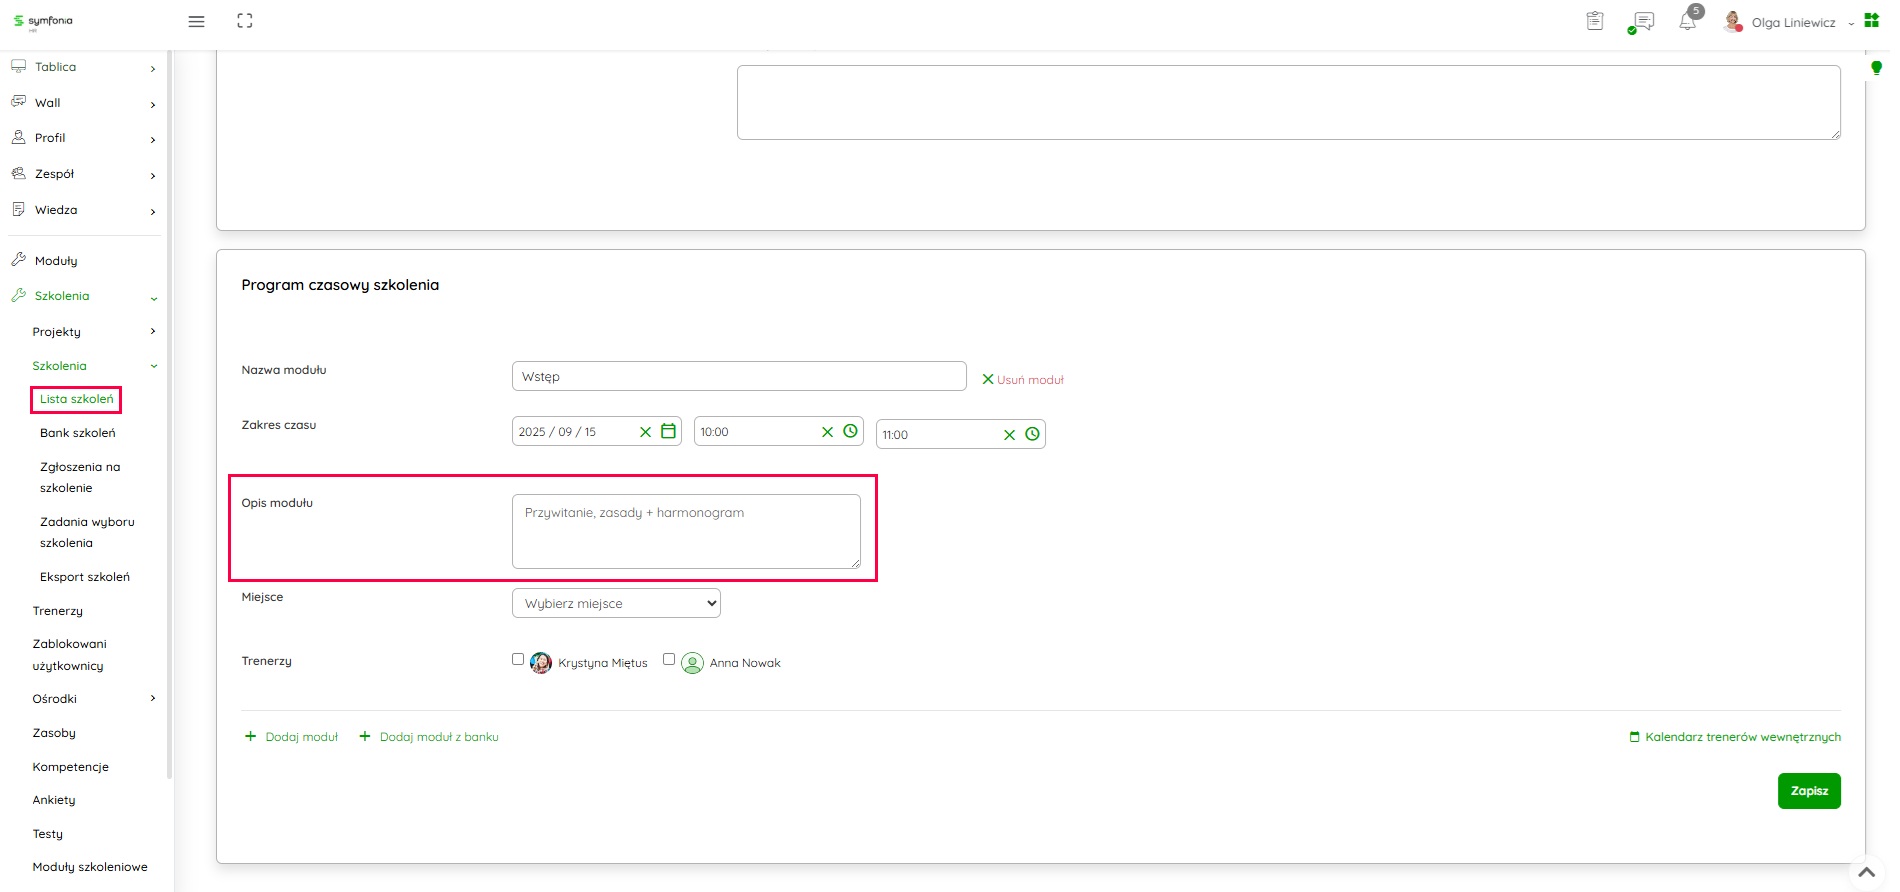Check the Anna Nowak trainer checkbox

669,660
